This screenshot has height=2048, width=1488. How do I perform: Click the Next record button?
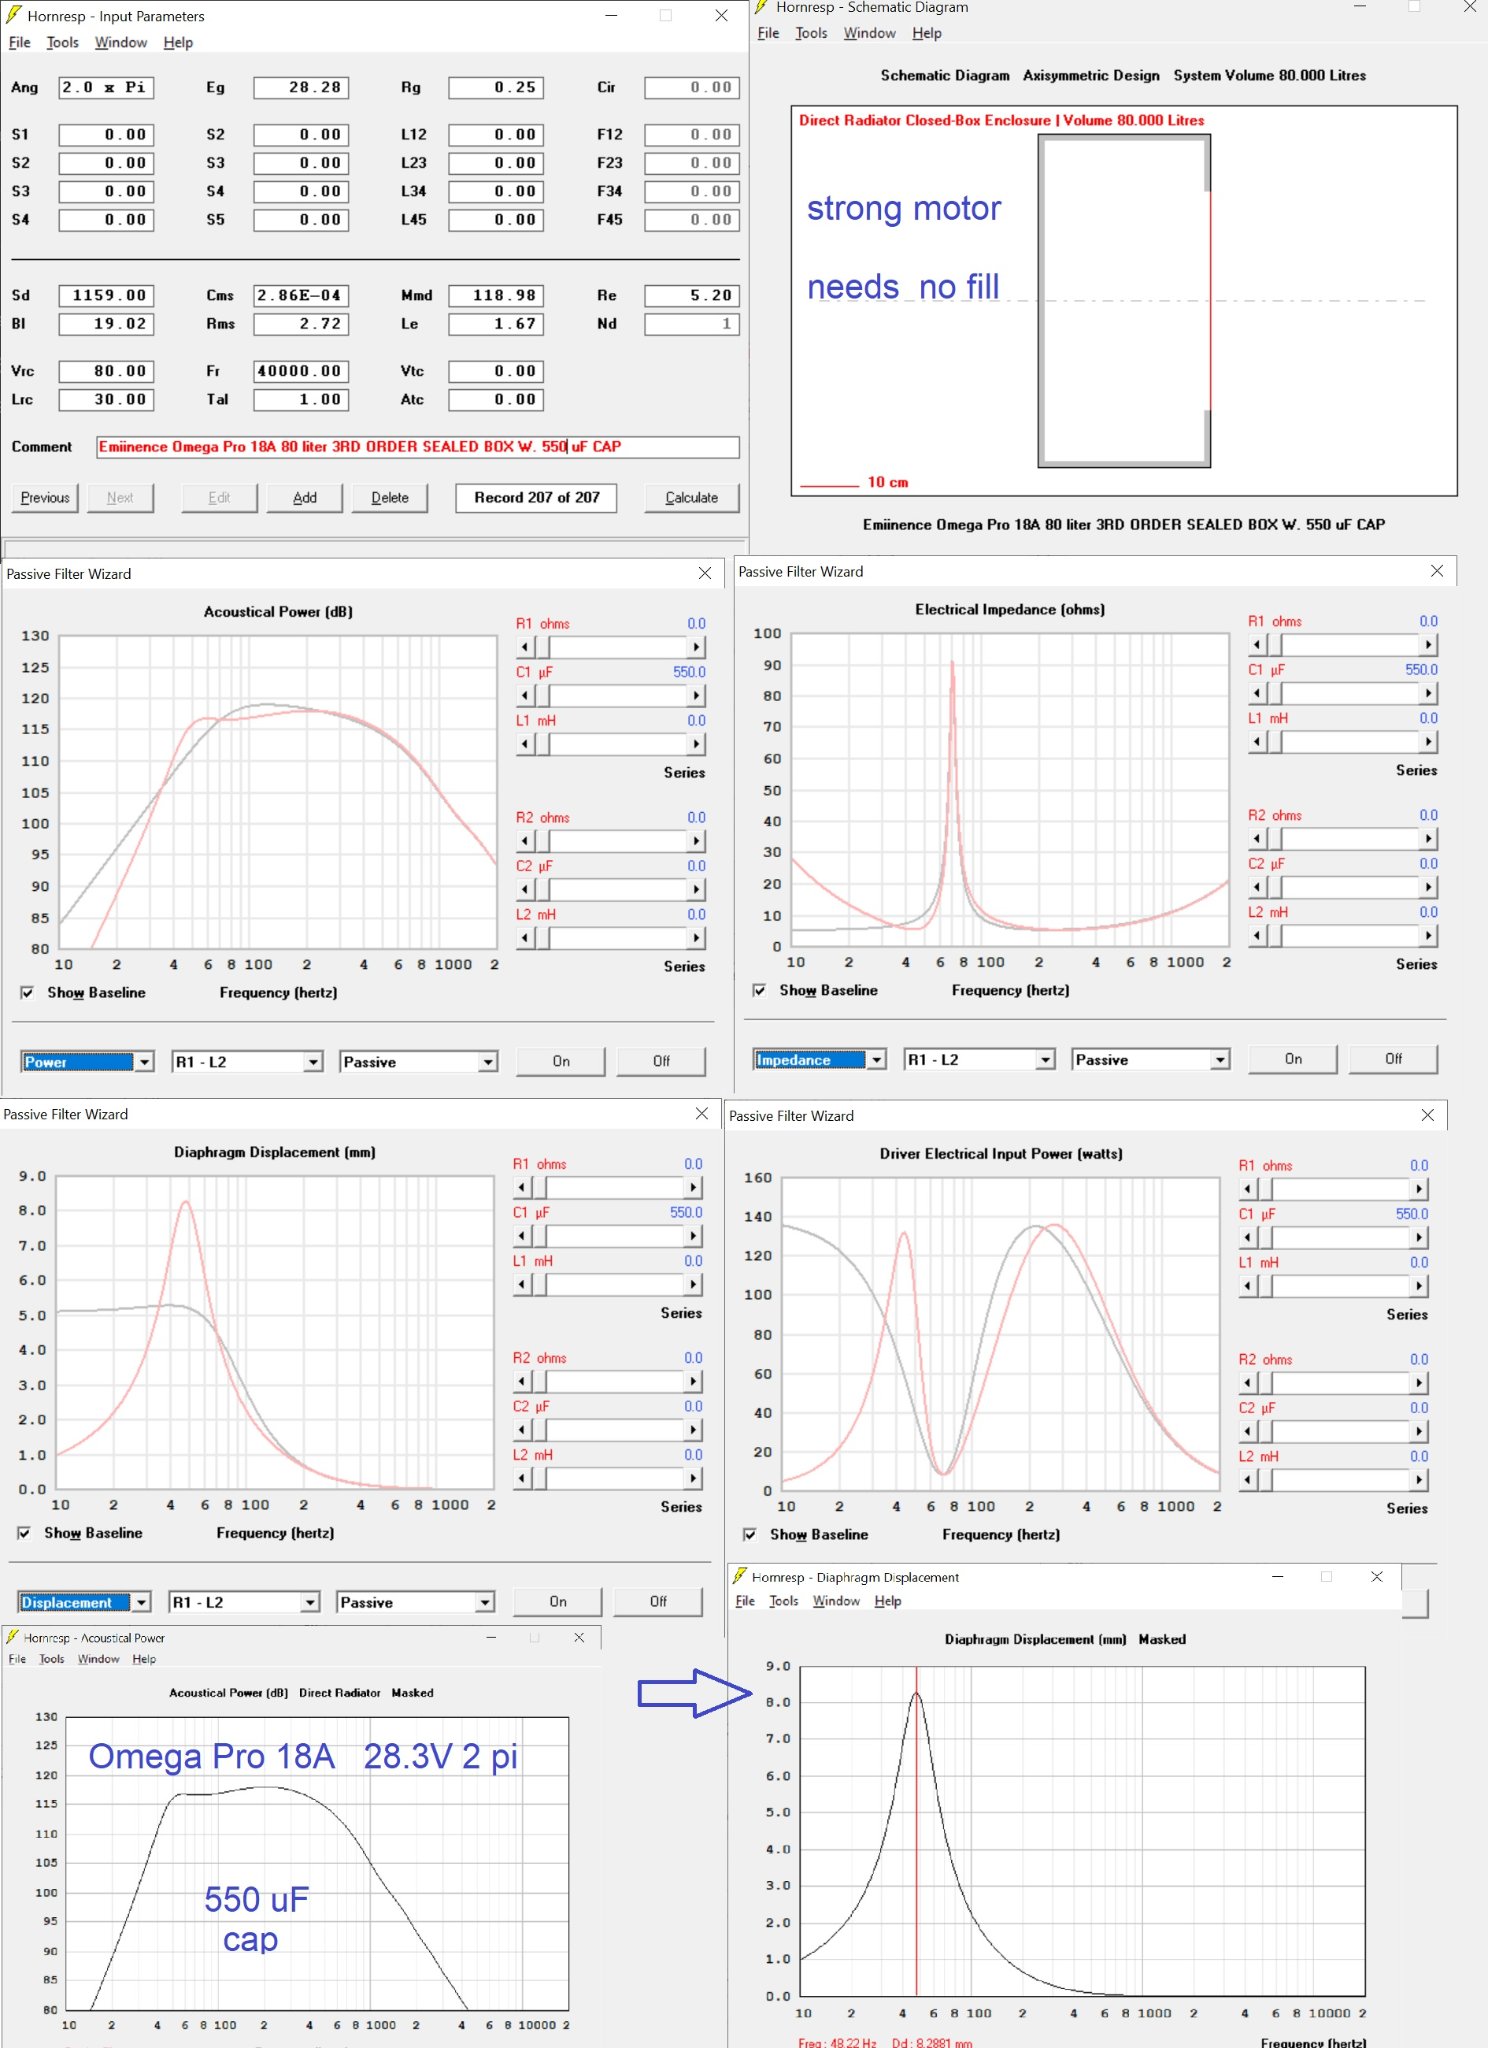(120, 498)
